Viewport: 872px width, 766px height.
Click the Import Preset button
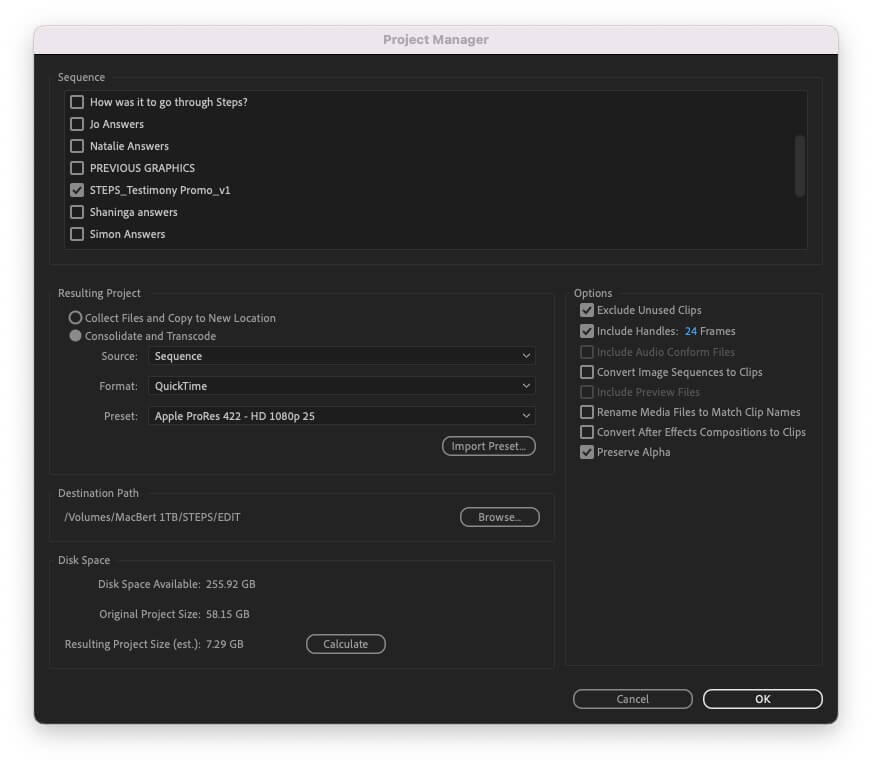(488, 446)
